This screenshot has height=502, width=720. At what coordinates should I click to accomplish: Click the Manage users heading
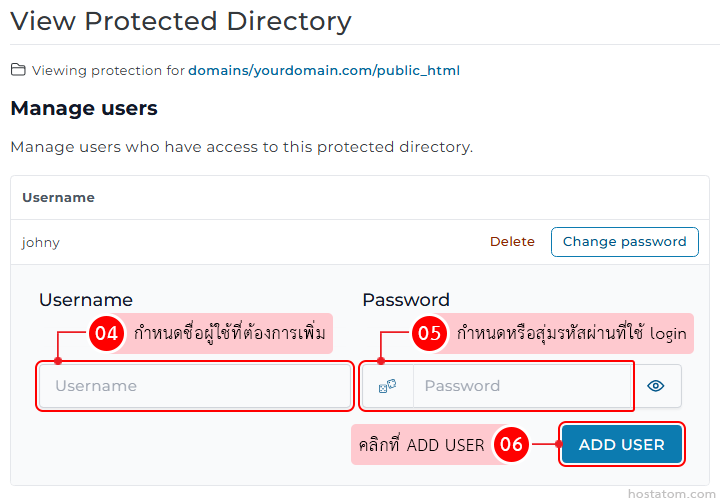[x=84, y=108]
